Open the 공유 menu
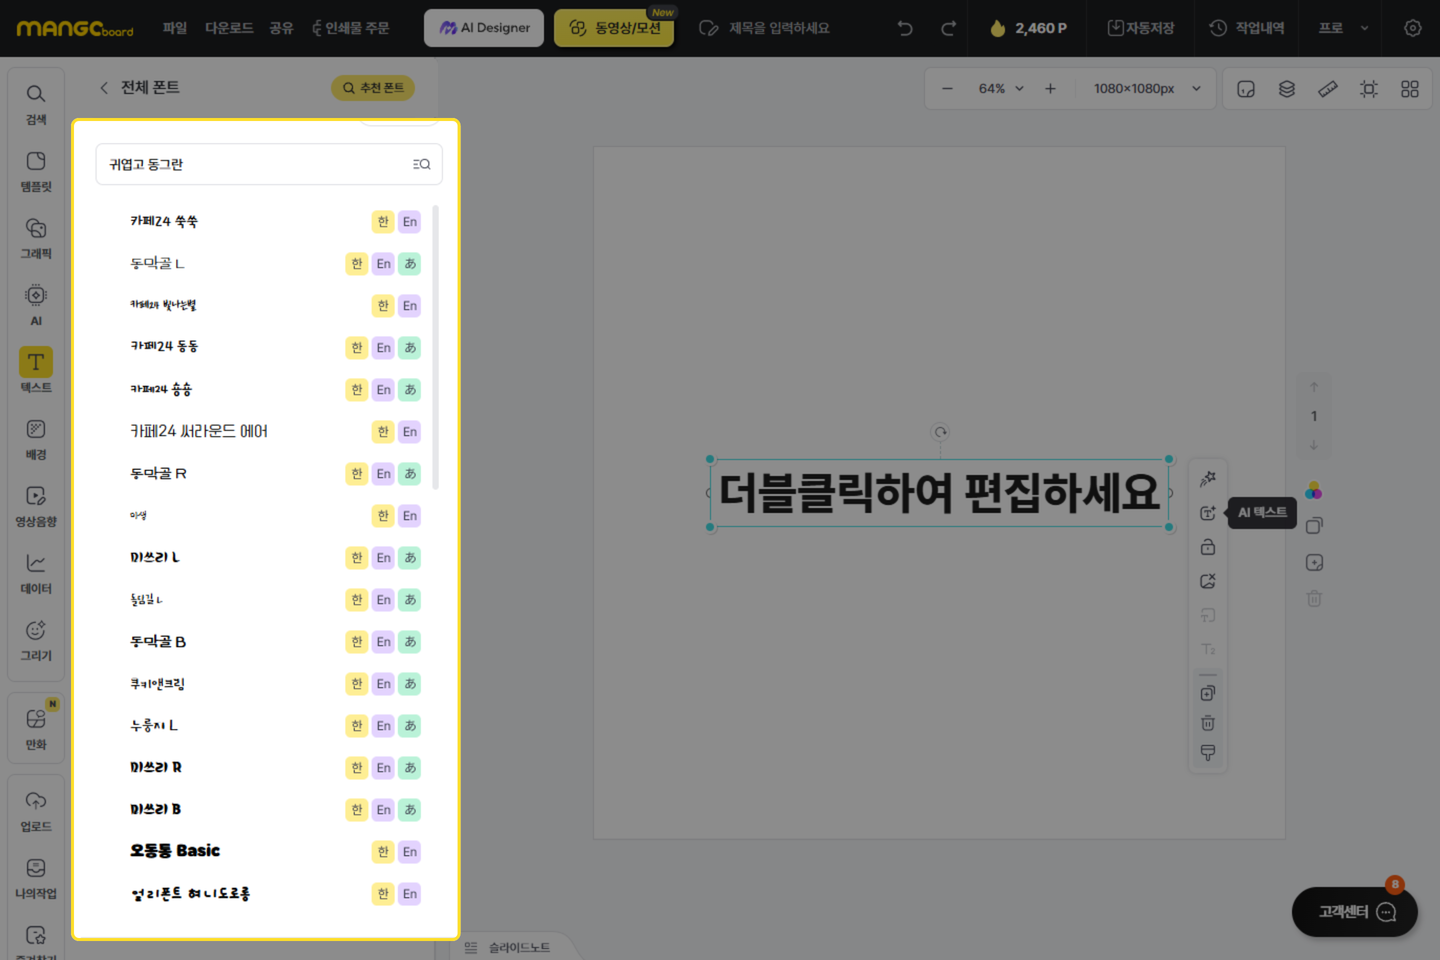Screen dimensions: 1440x960 click(281, 28)
